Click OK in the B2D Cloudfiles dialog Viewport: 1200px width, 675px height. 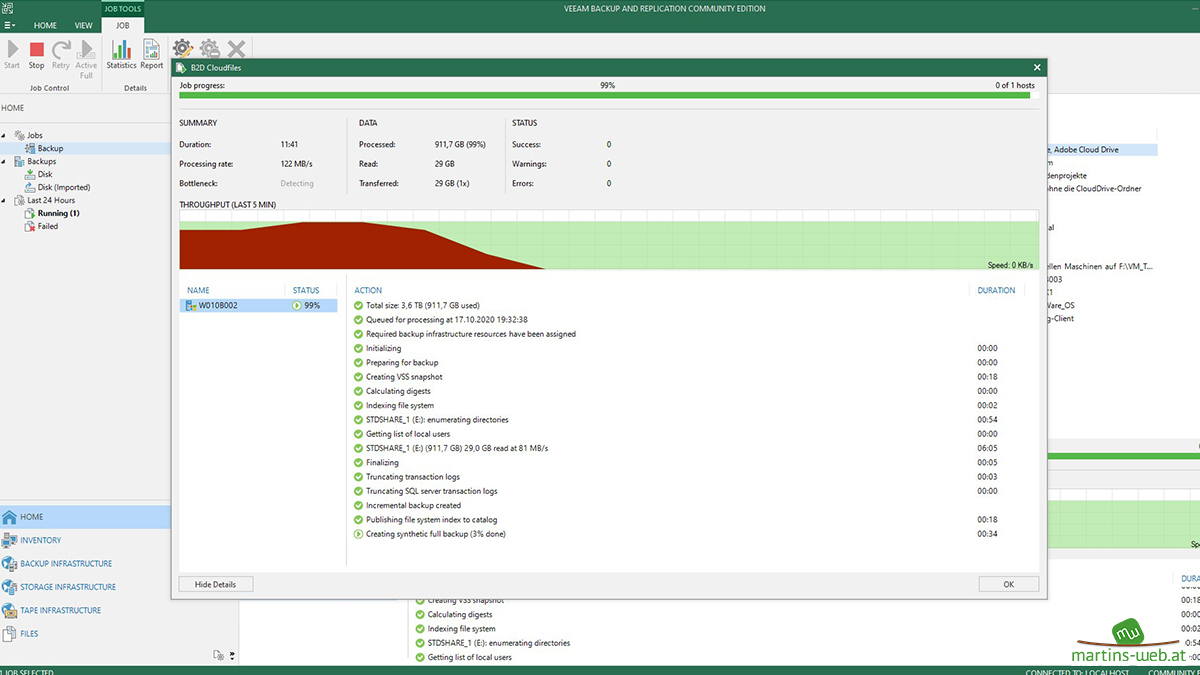[x=1008, y=584]
